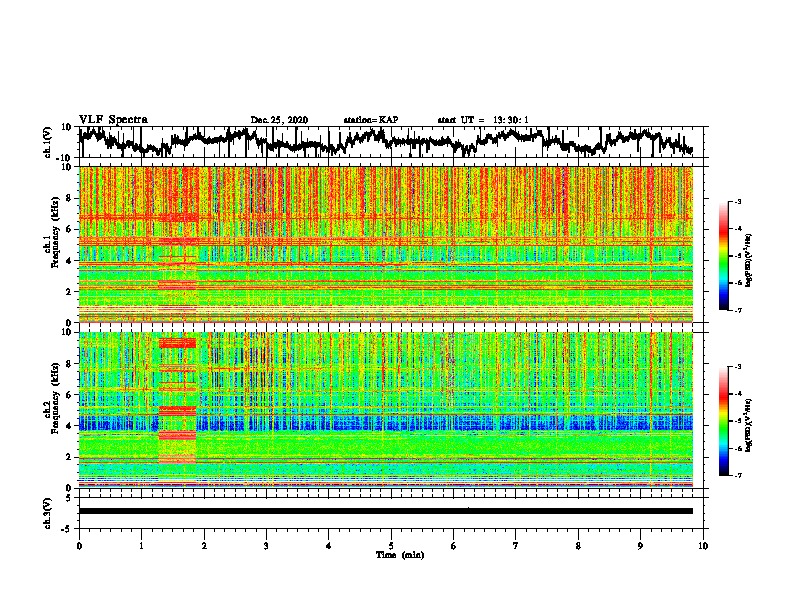Click the "ch.2 Frequency (kHz)" axis label
The height and width of the screenshot is (612, 792).
point(51,398)
